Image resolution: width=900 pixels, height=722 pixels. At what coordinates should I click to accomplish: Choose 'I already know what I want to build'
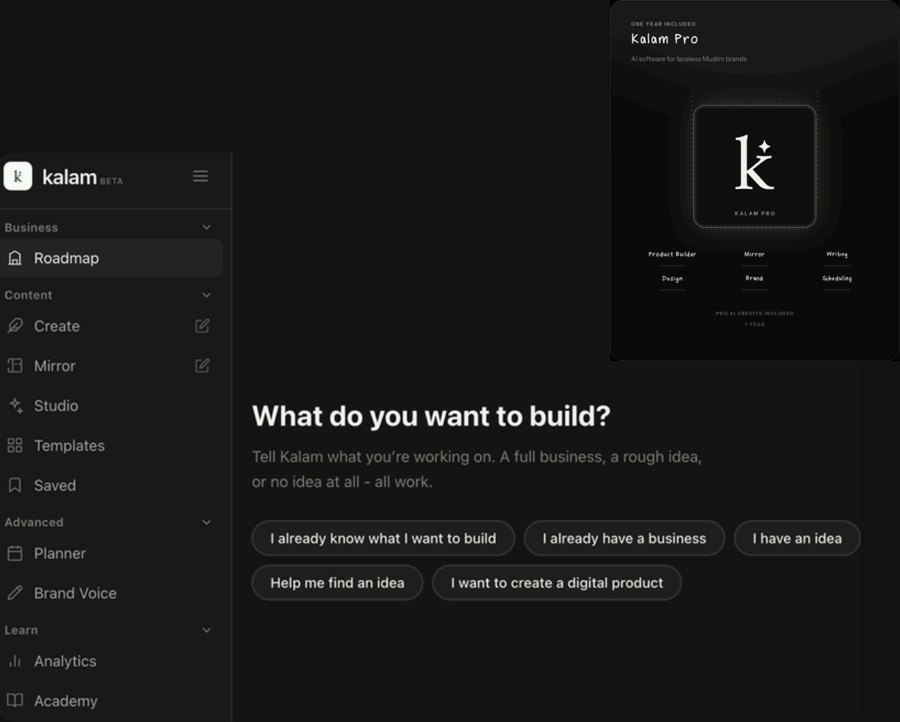click(383, 538)
